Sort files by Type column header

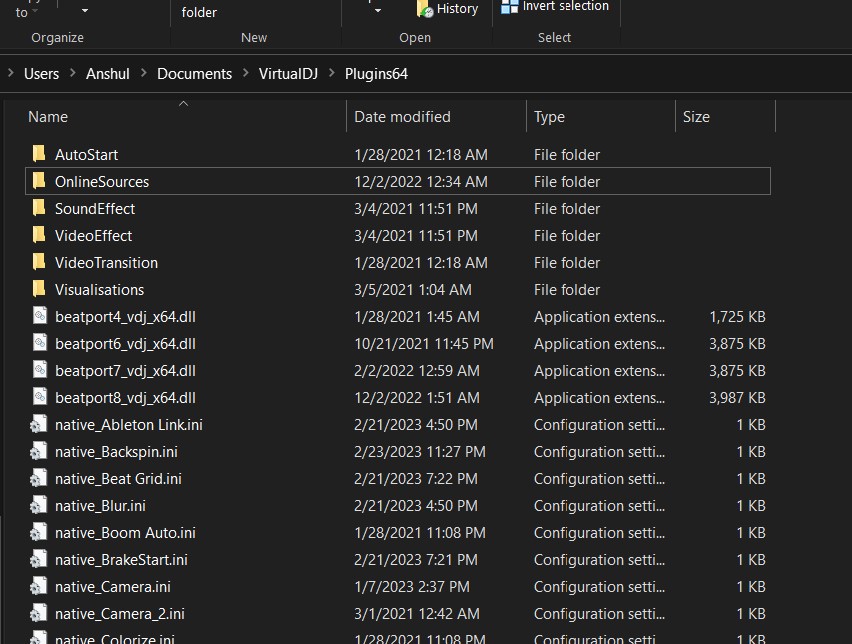click(x=601, y=116)
